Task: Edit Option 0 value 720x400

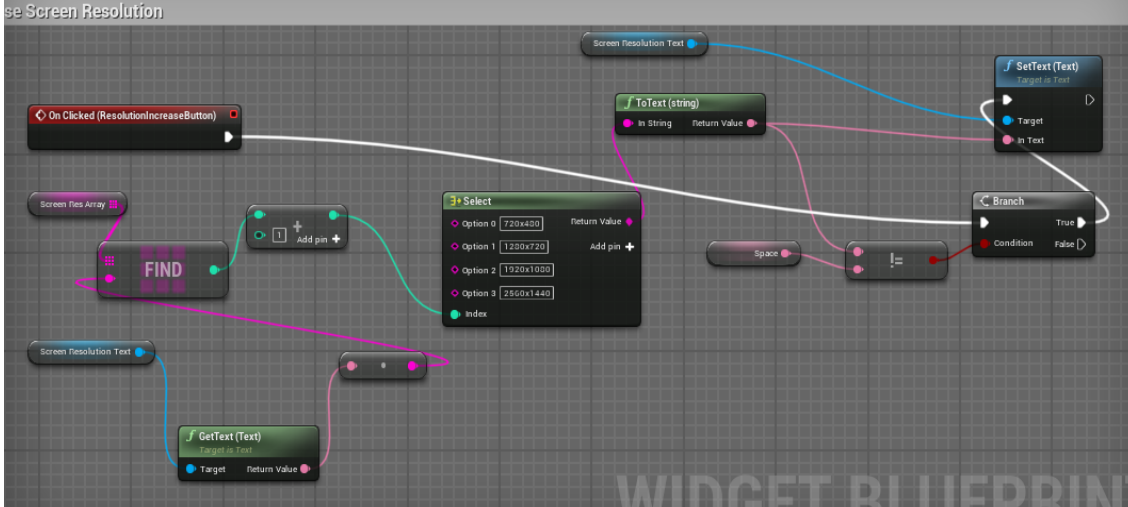Action: (x=522, y=224)
